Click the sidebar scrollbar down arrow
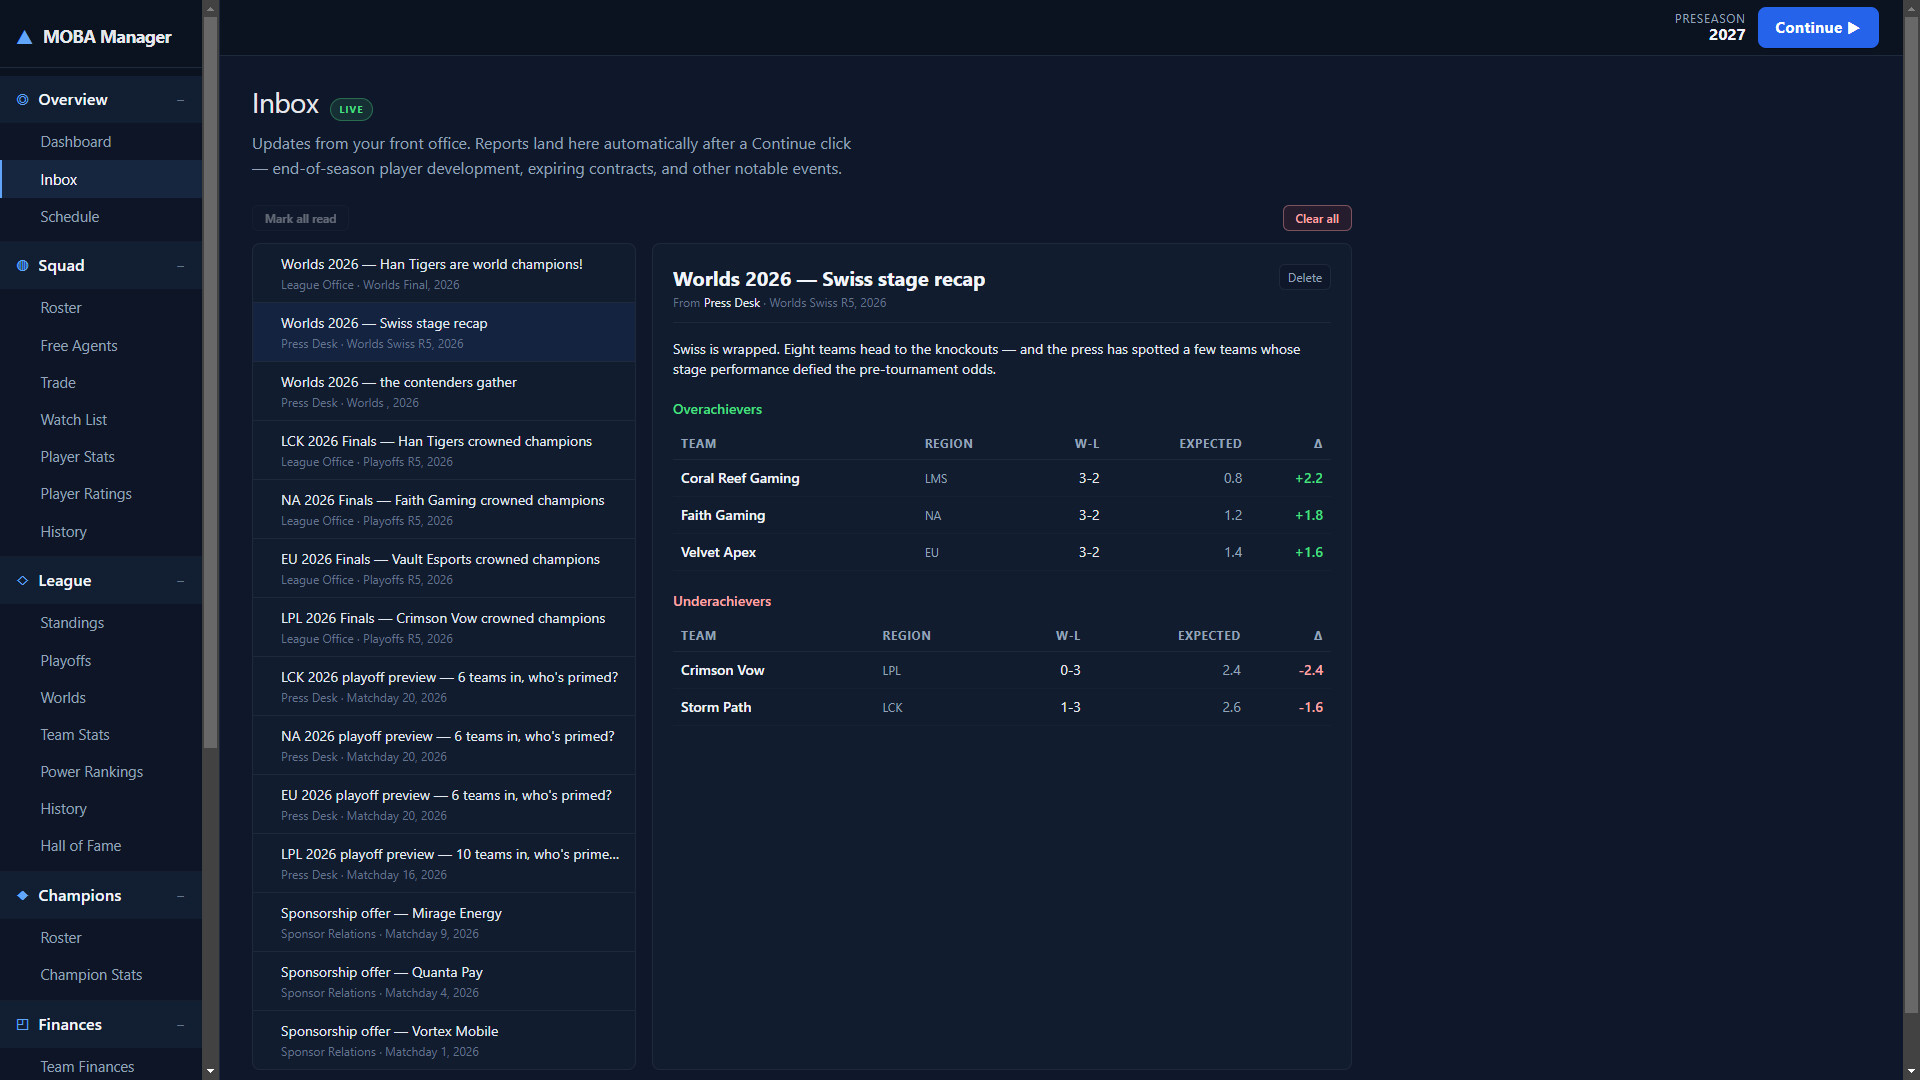The image size is (1920, 1080). click(210, 1071)
